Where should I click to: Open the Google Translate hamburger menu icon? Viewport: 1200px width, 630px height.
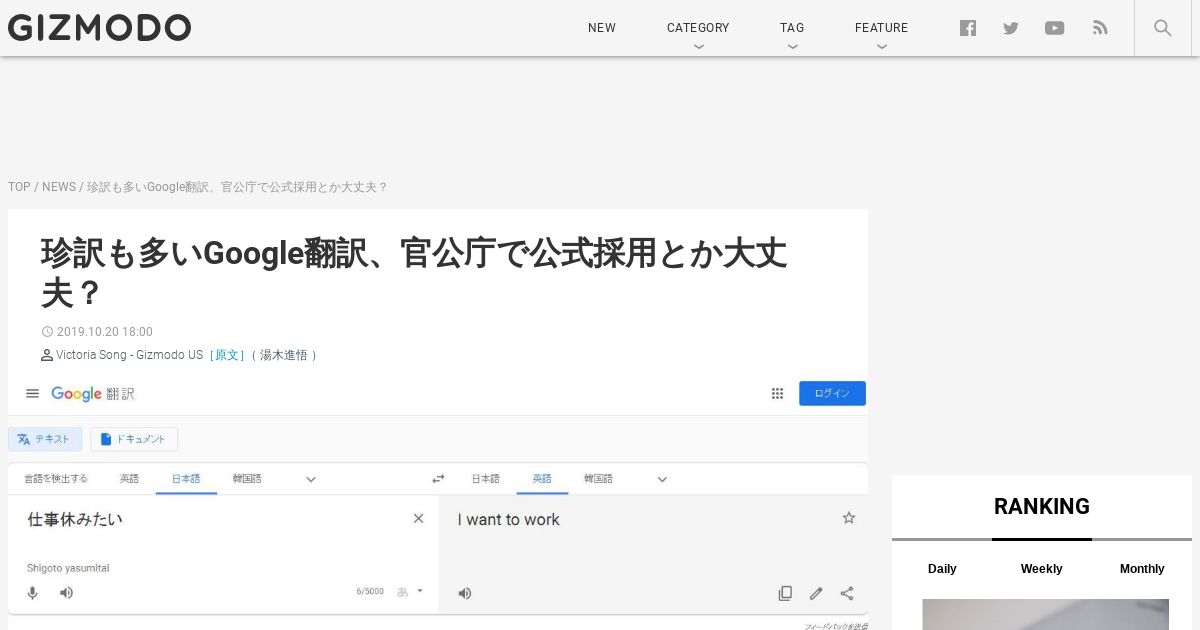tap(32, 394)
